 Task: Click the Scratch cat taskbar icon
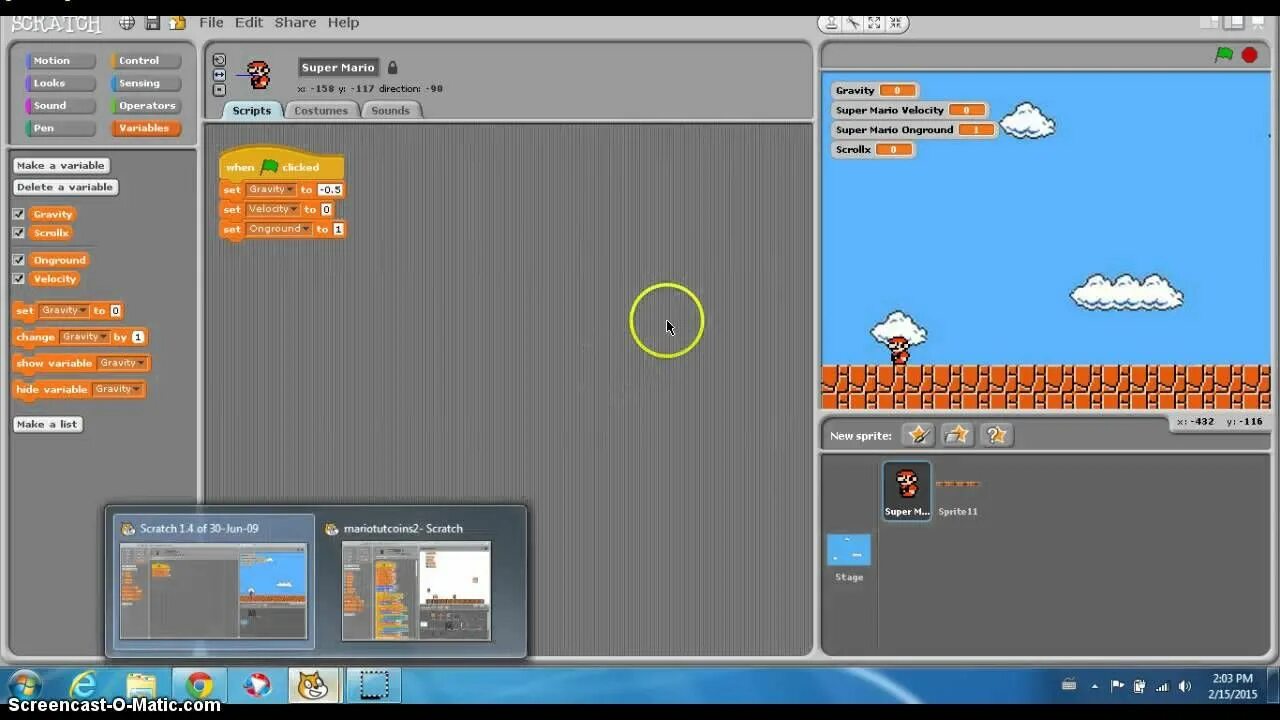click(314, 686)
